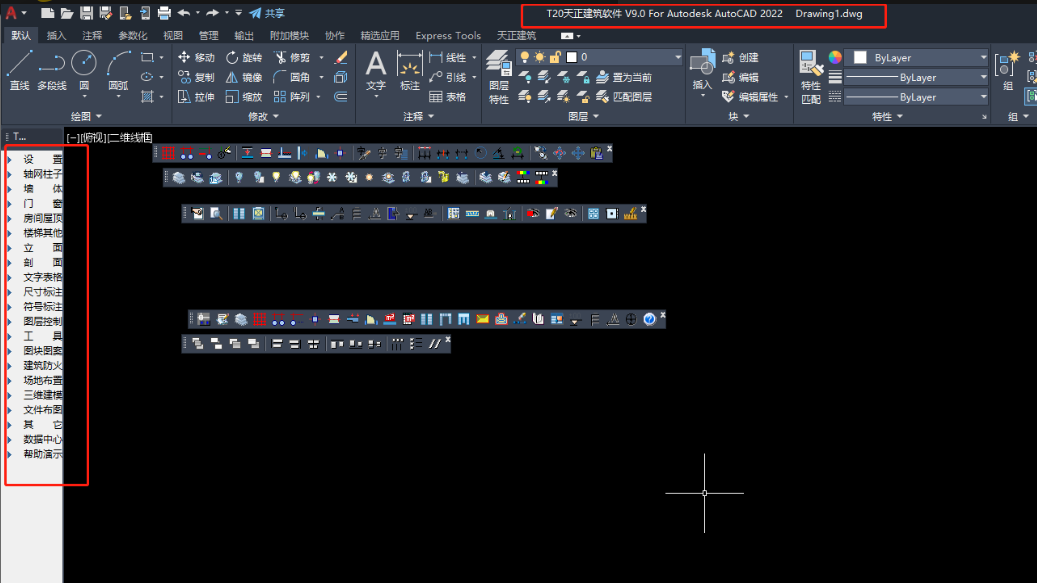This screenshot has height=583, width=1037.
Task: Open AutoCAD application menu A logo
Action: pyautogui.click(x=11, y=13)
